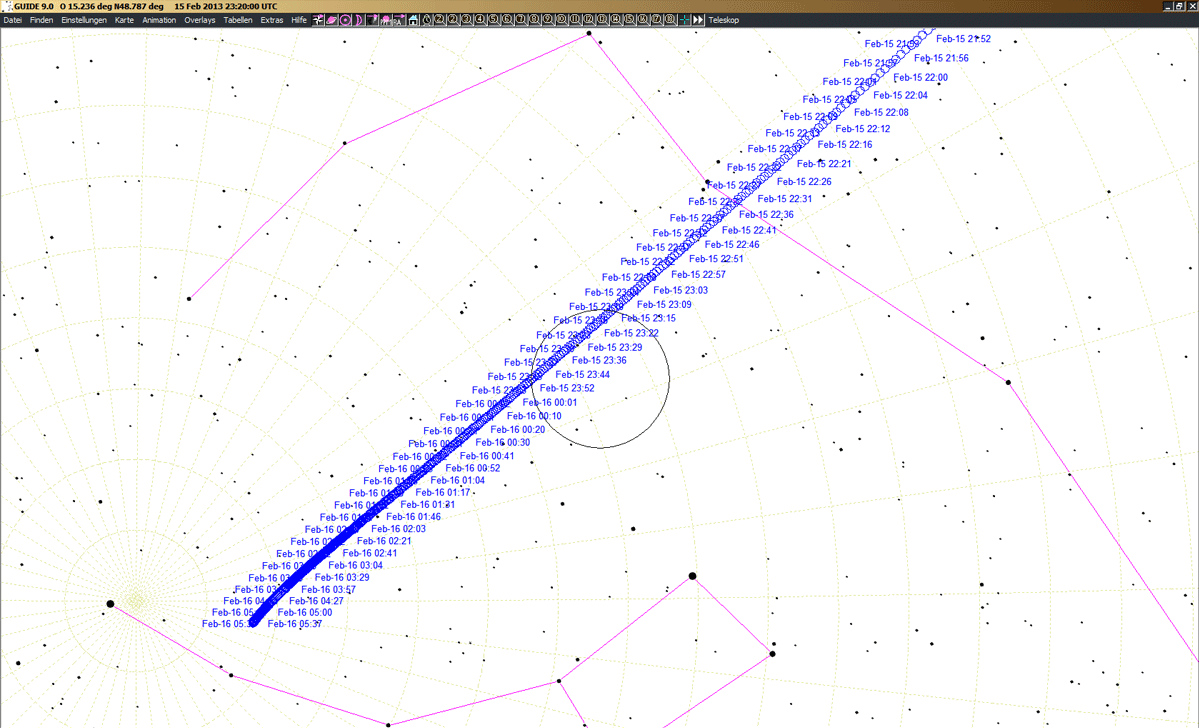Click the Feb-15 21:52 ephemeris label

coord(963,39)
